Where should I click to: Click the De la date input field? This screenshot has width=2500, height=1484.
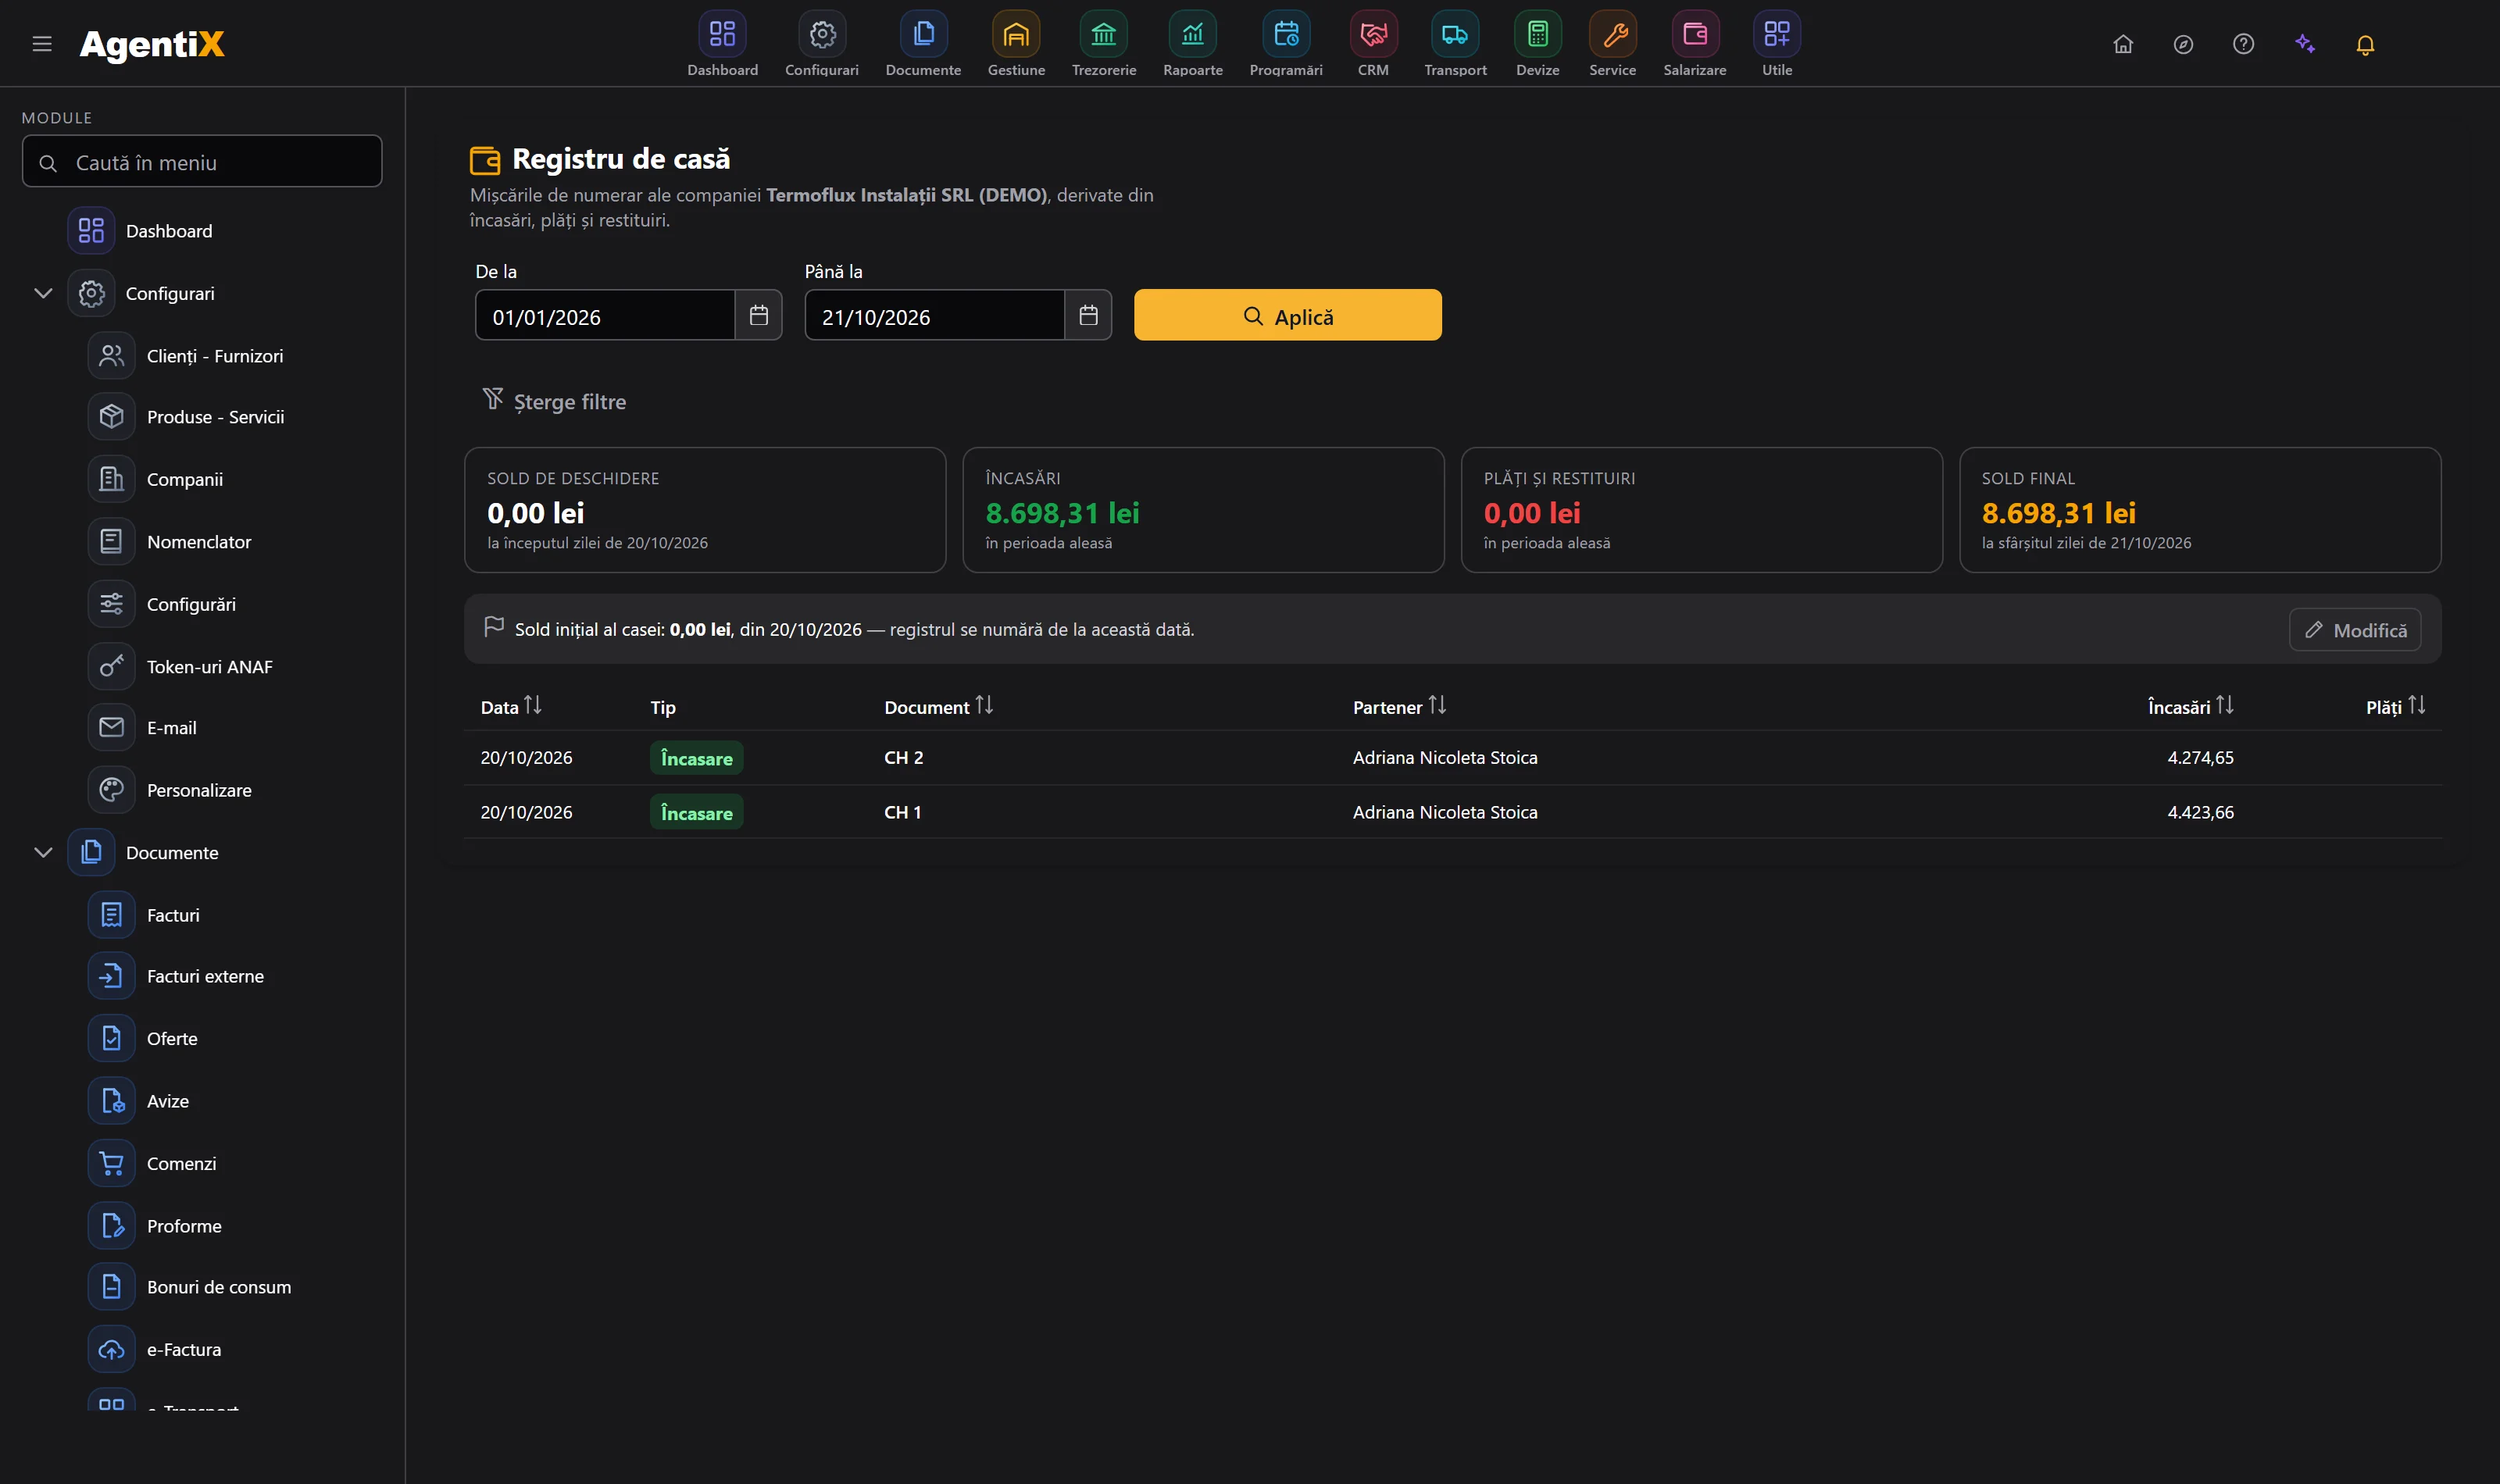pyautogui.click(x=605, y=316)
